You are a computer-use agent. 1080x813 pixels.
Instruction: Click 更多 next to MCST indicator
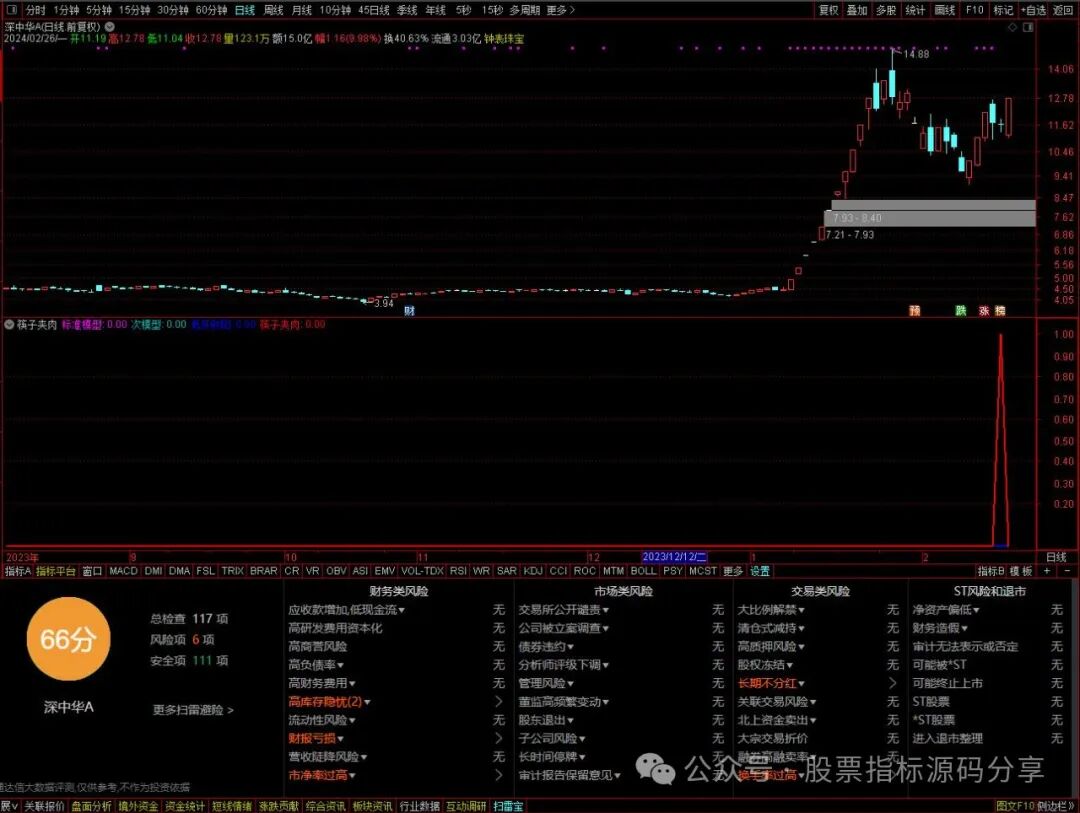(733, 570)
